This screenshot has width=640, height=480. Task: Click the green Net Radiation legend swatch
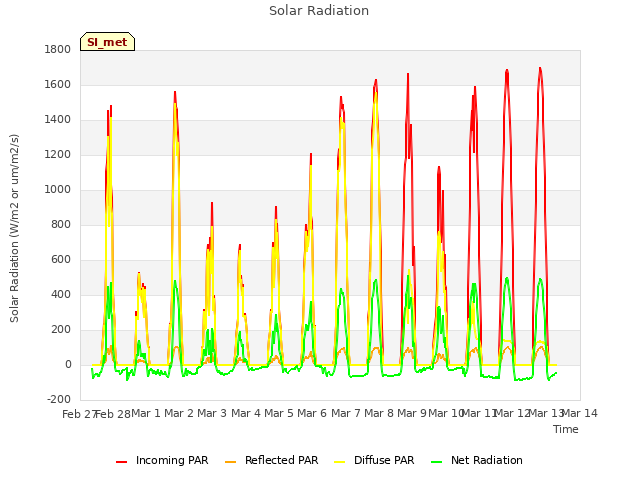(436, 462)
